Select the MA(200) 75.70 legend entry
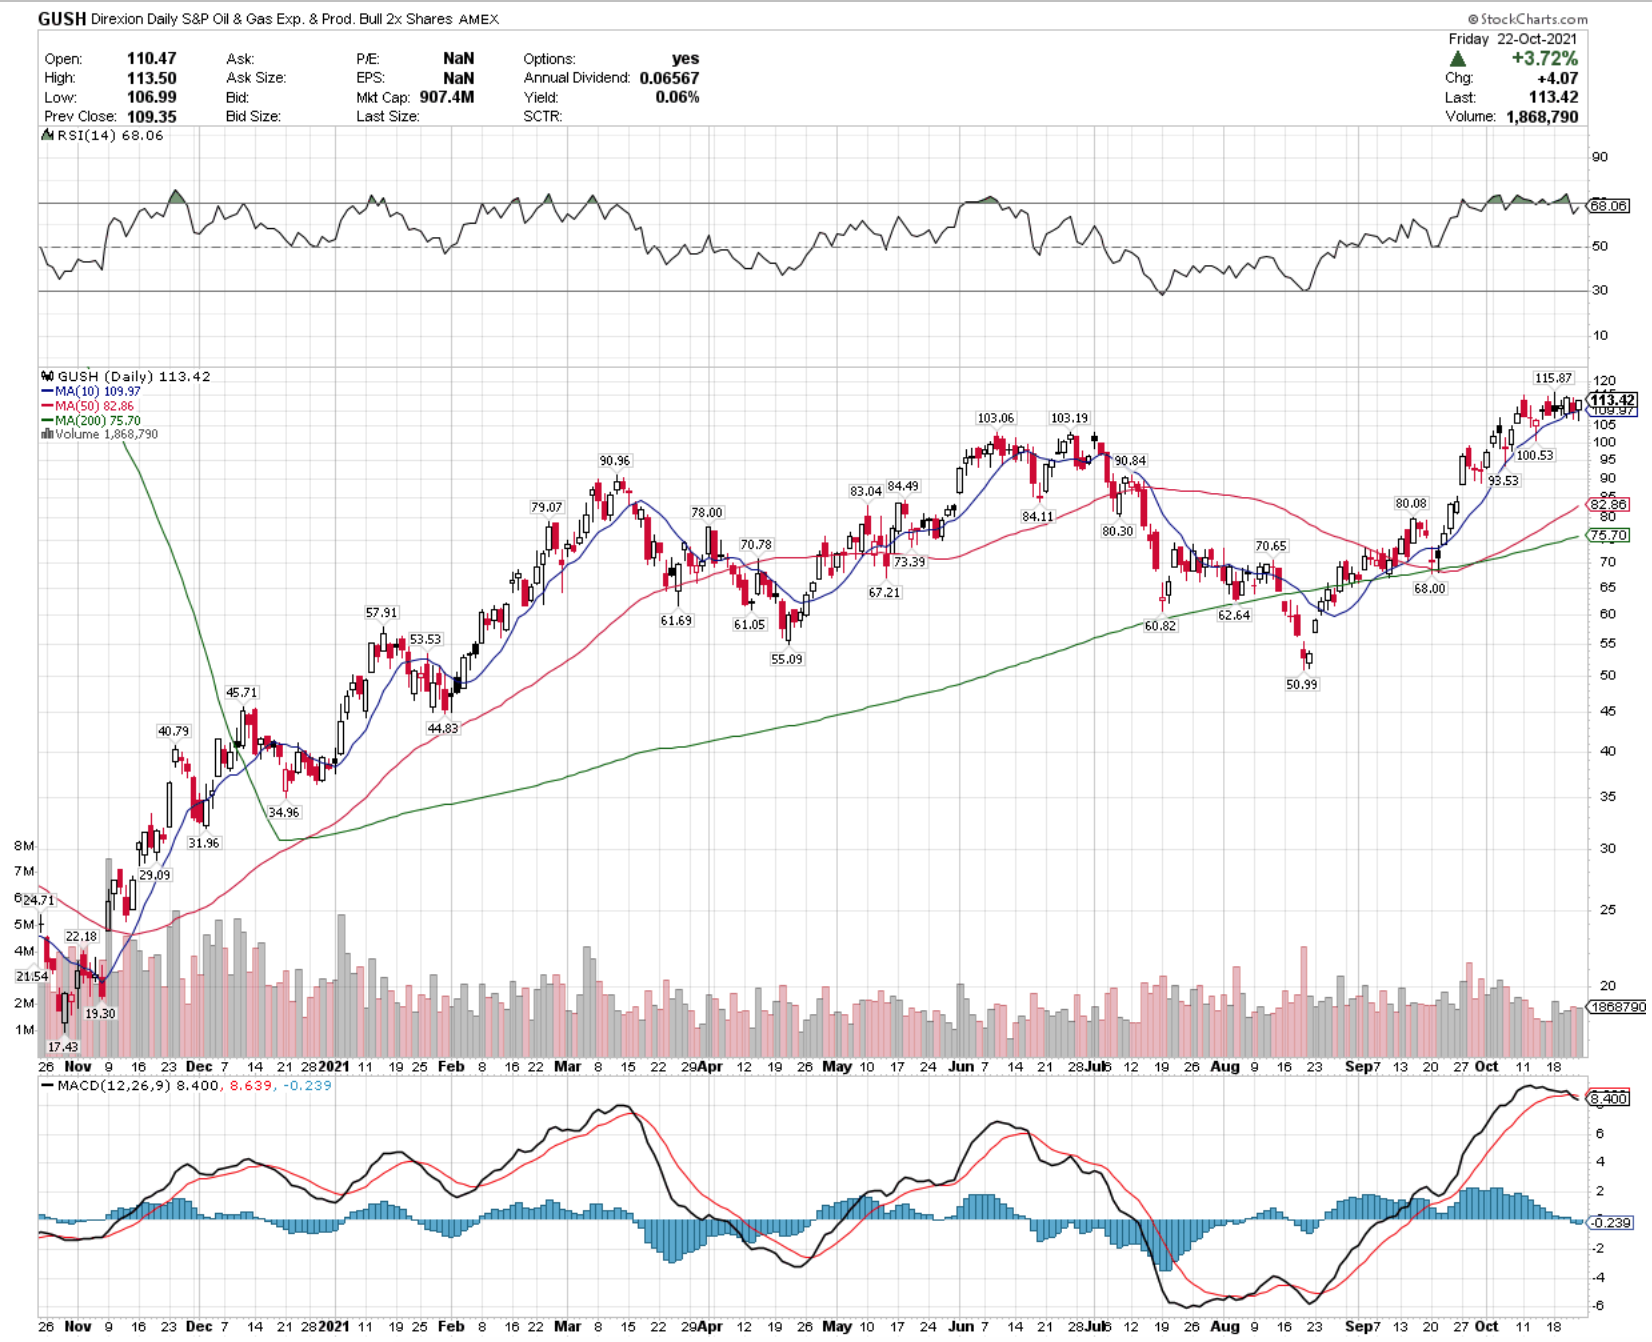 91,421
